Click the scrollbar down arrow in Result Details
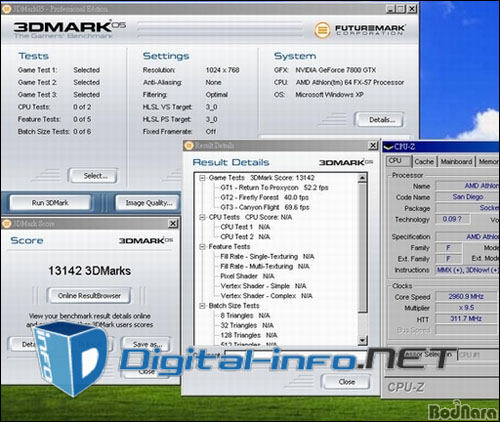The image size is (500, 422). 362,340
